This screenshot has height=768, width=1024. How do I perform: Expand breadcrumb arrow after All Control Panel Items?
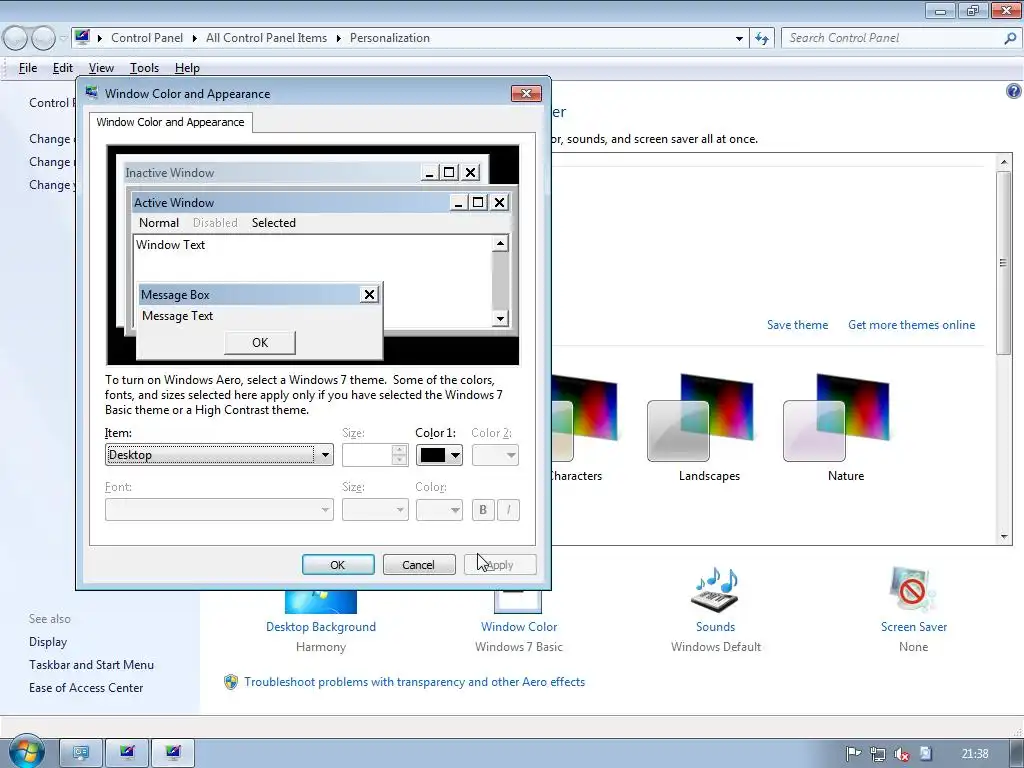pos(338,38)
